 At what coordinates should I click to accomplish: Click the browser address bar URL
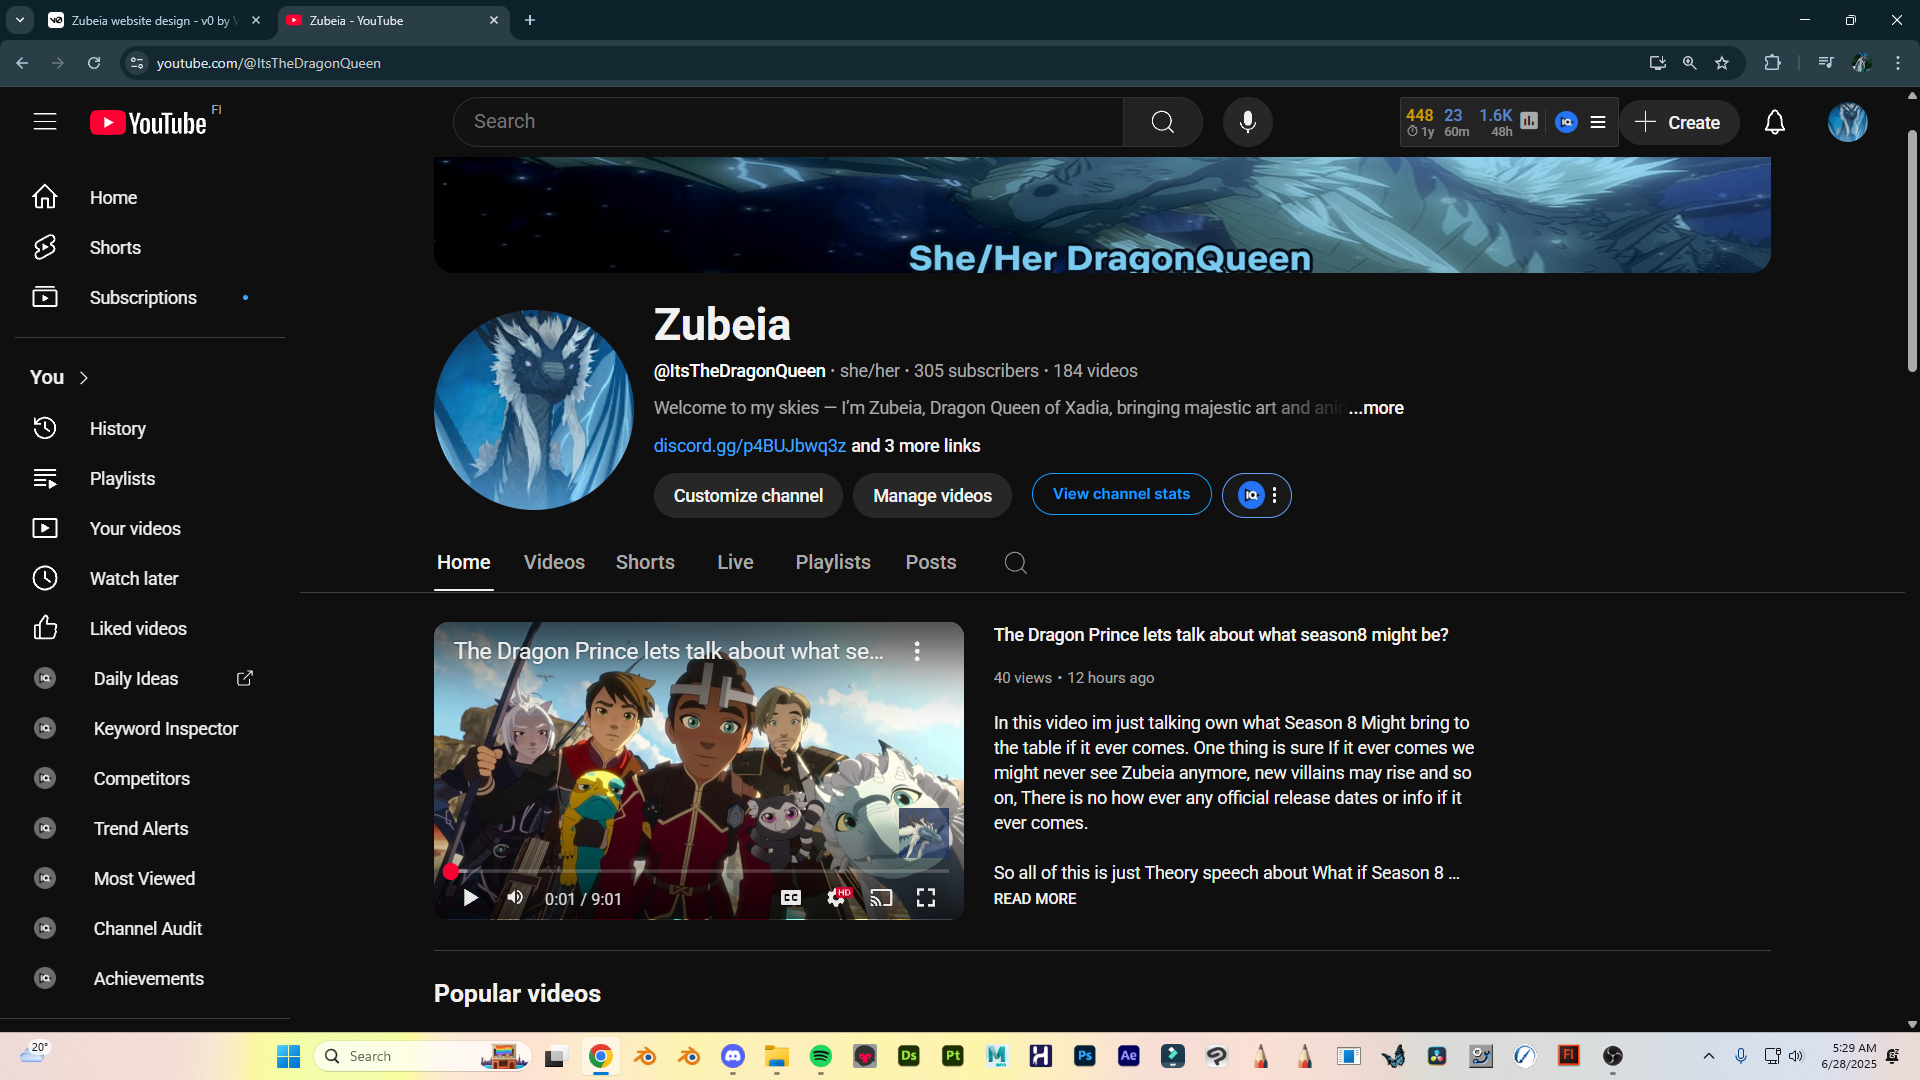click(268, 63)
